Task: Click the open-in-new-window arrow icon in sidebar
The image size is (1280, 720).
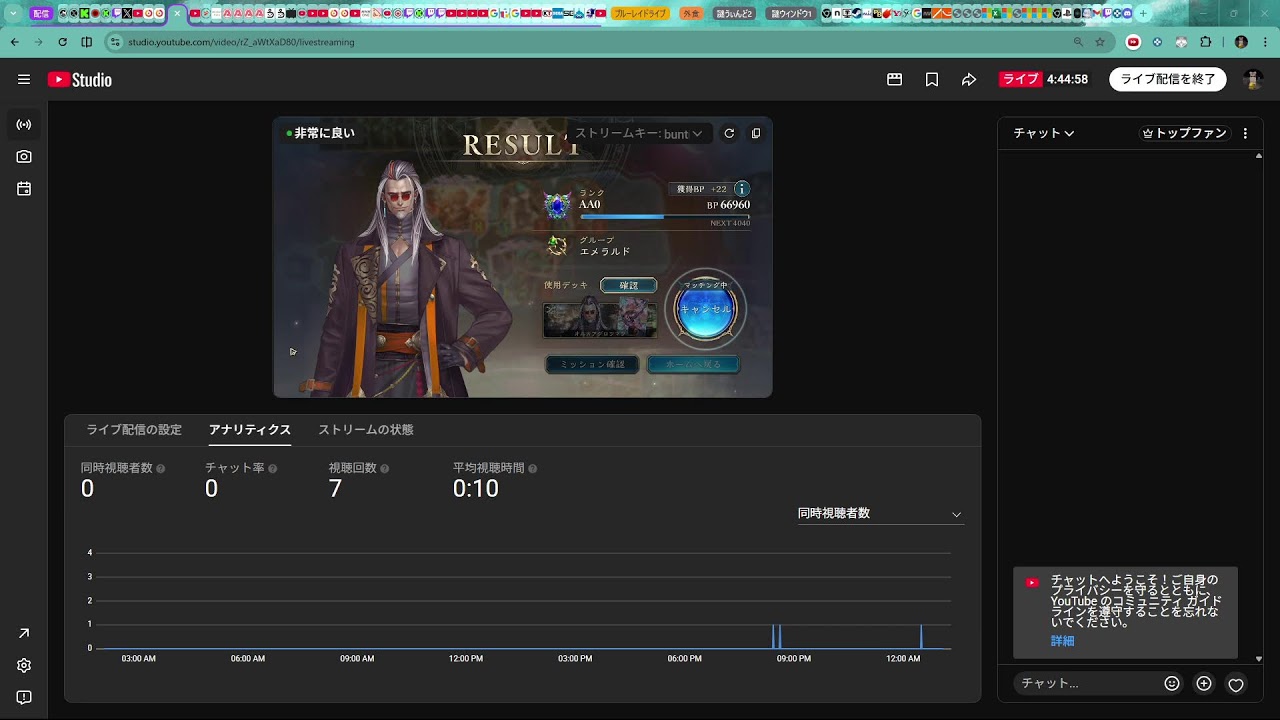Action: [24, 633]
